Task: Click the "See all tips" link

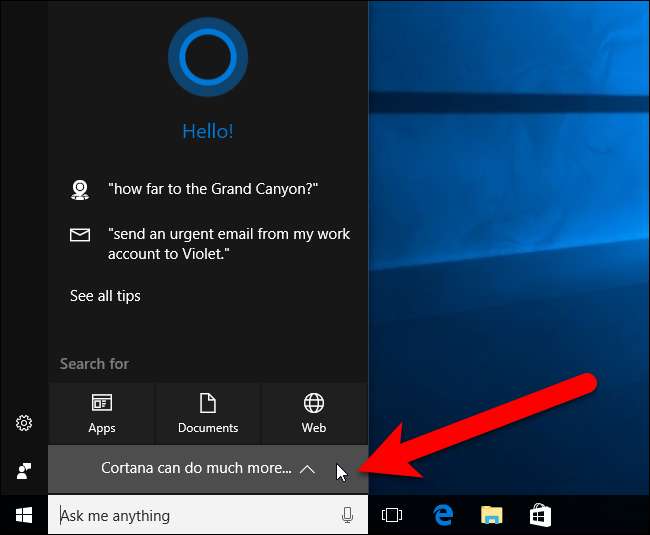Action: [105, 296]
